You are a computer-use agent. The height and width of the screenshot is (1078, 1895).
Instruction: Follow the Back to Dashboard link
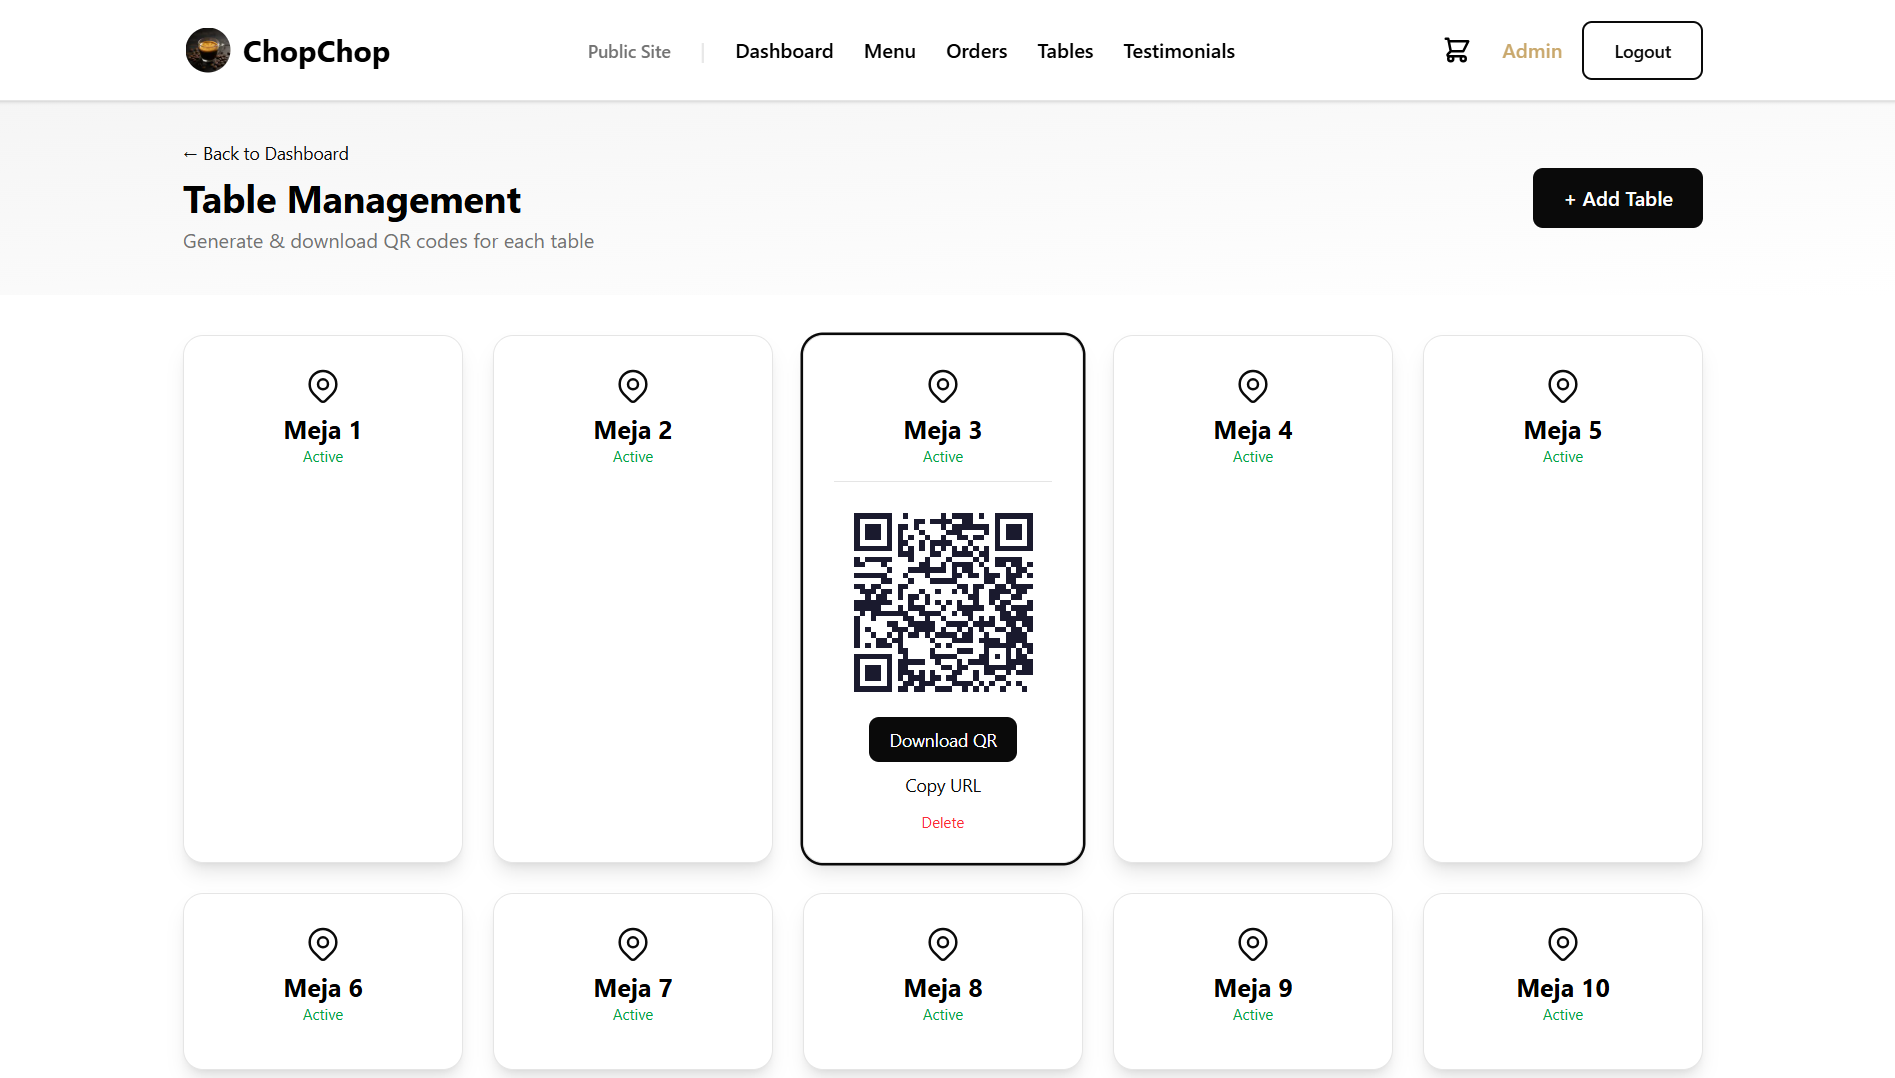click(x=266, y=153)
